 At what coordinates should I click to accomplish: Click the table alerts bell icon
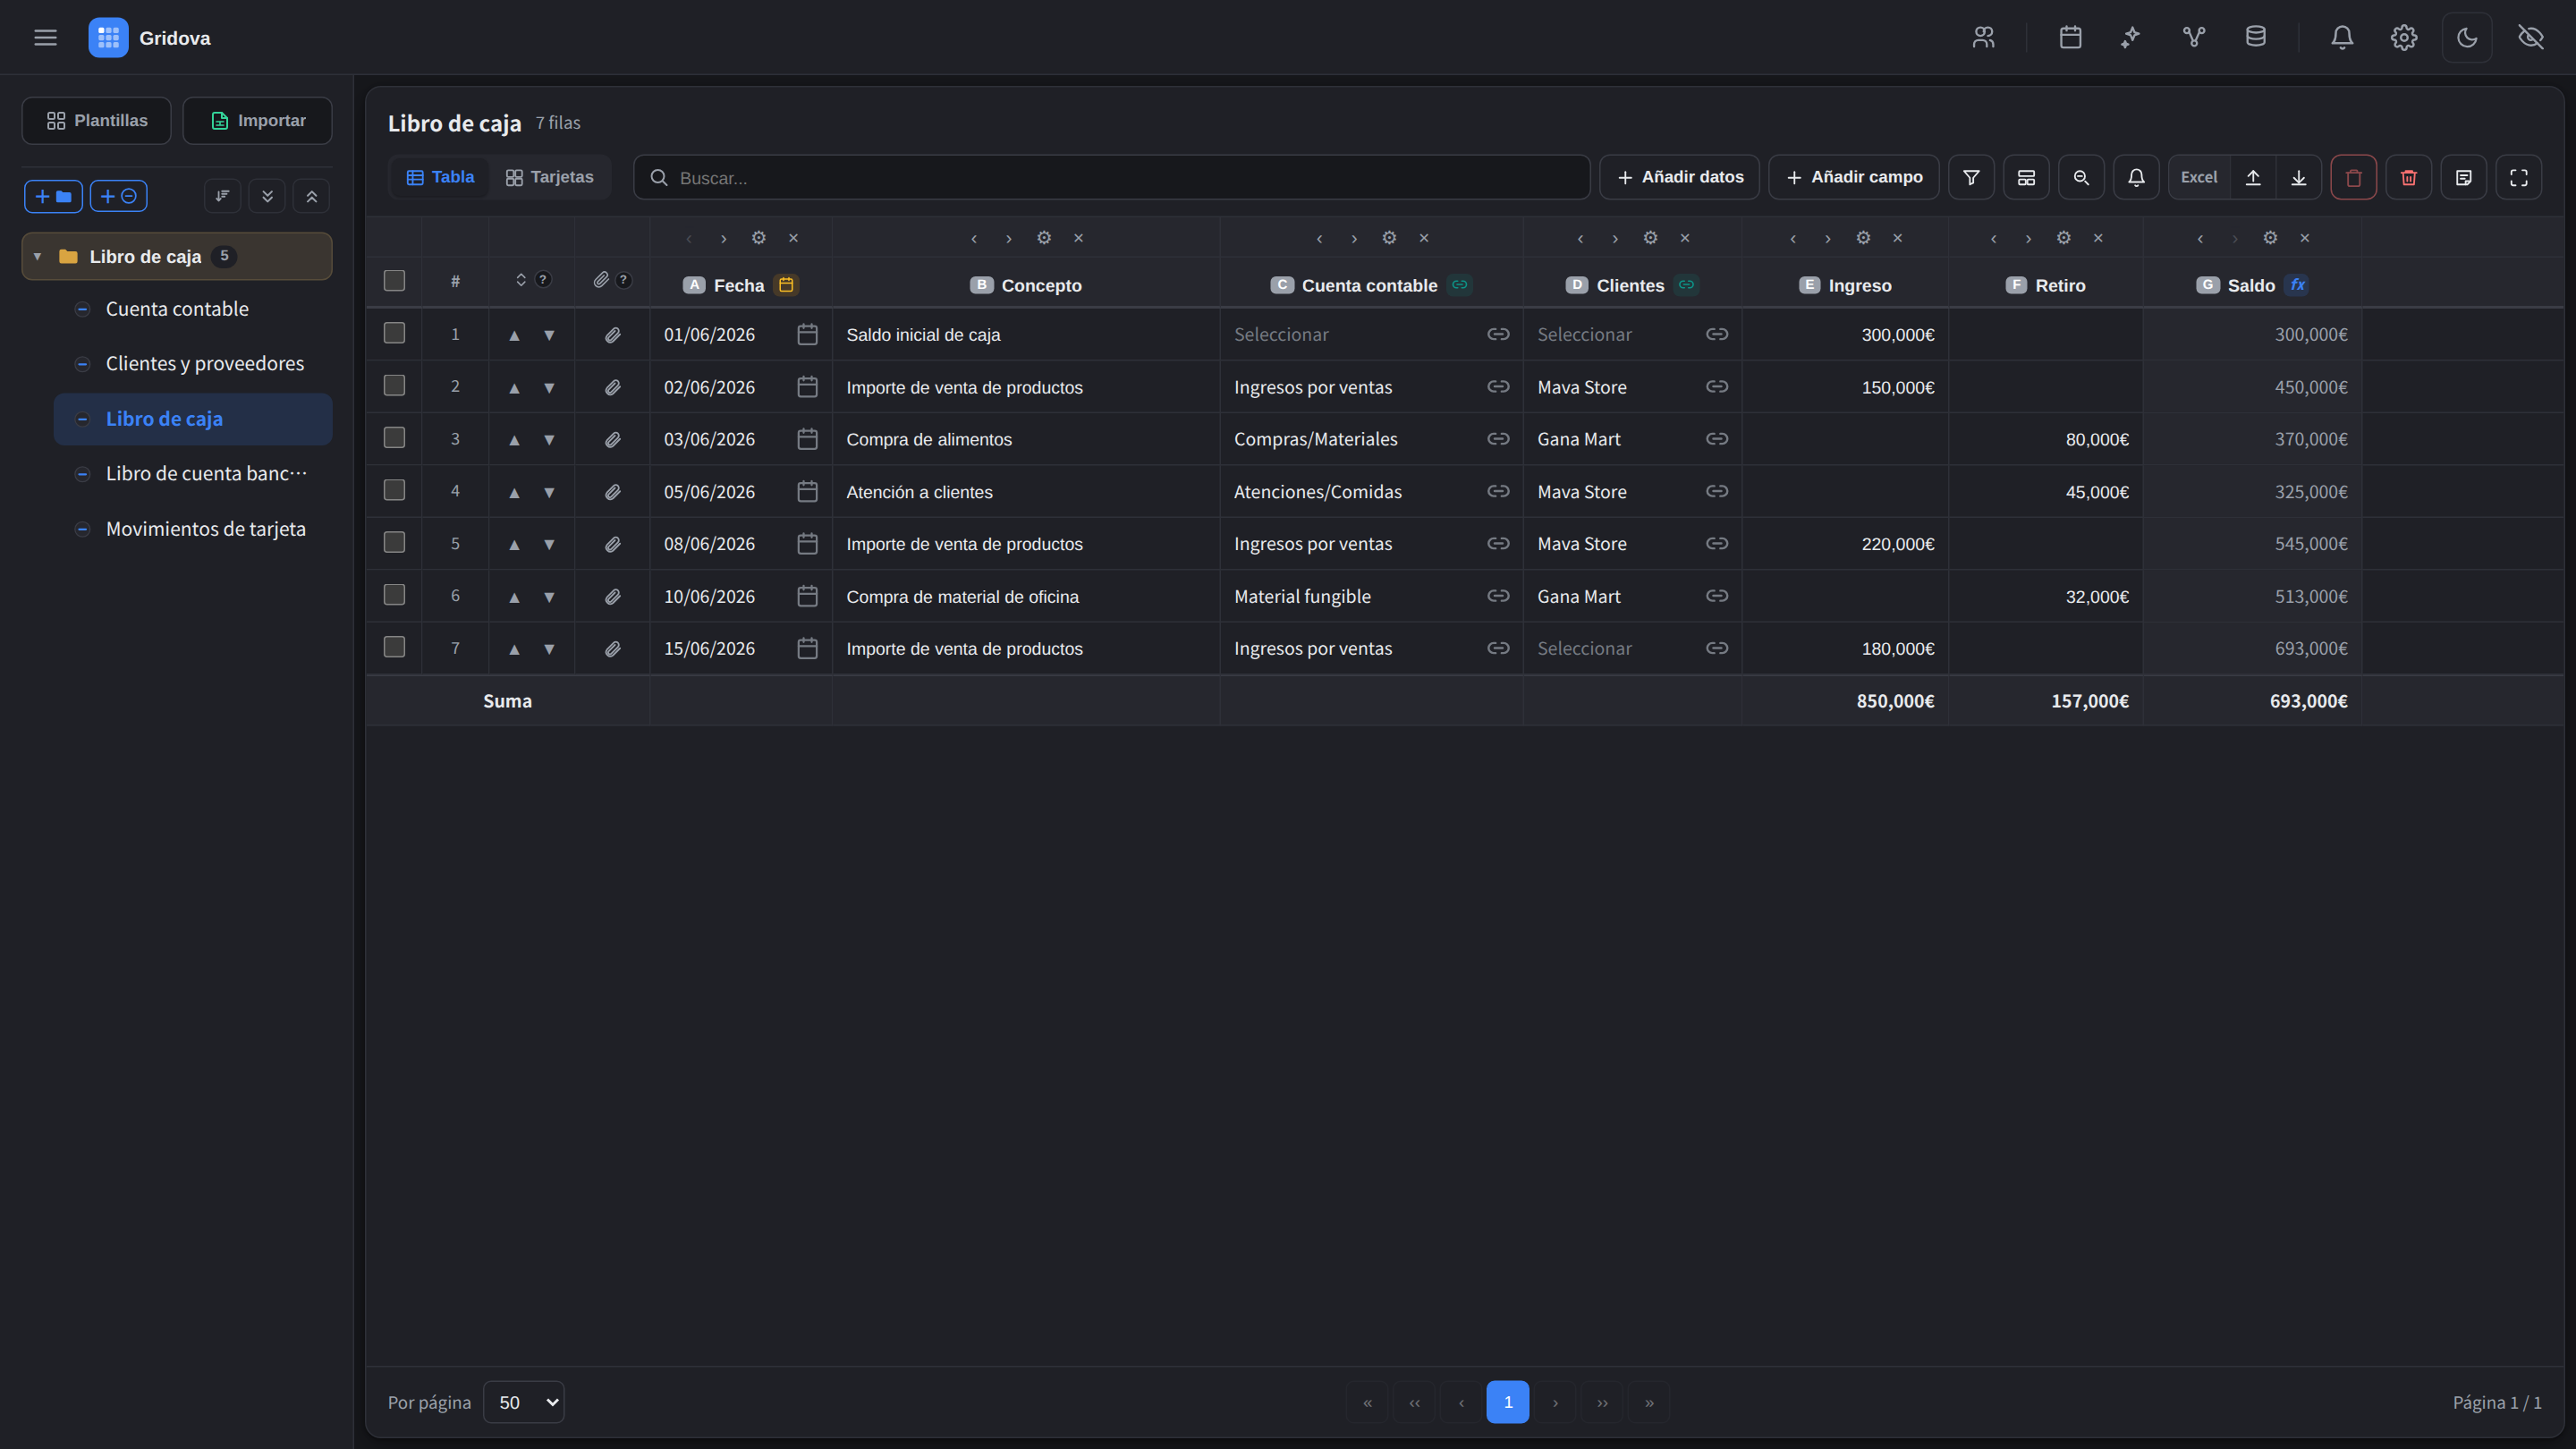2136,177
